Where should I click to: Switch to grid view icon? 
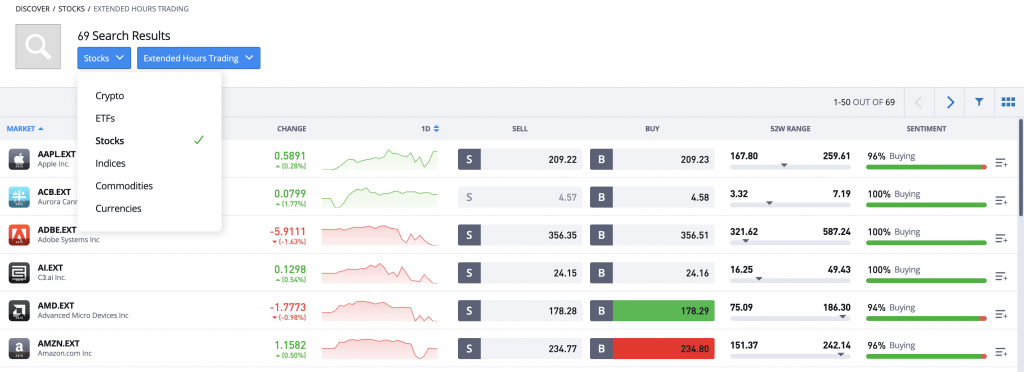[1008, 102]
